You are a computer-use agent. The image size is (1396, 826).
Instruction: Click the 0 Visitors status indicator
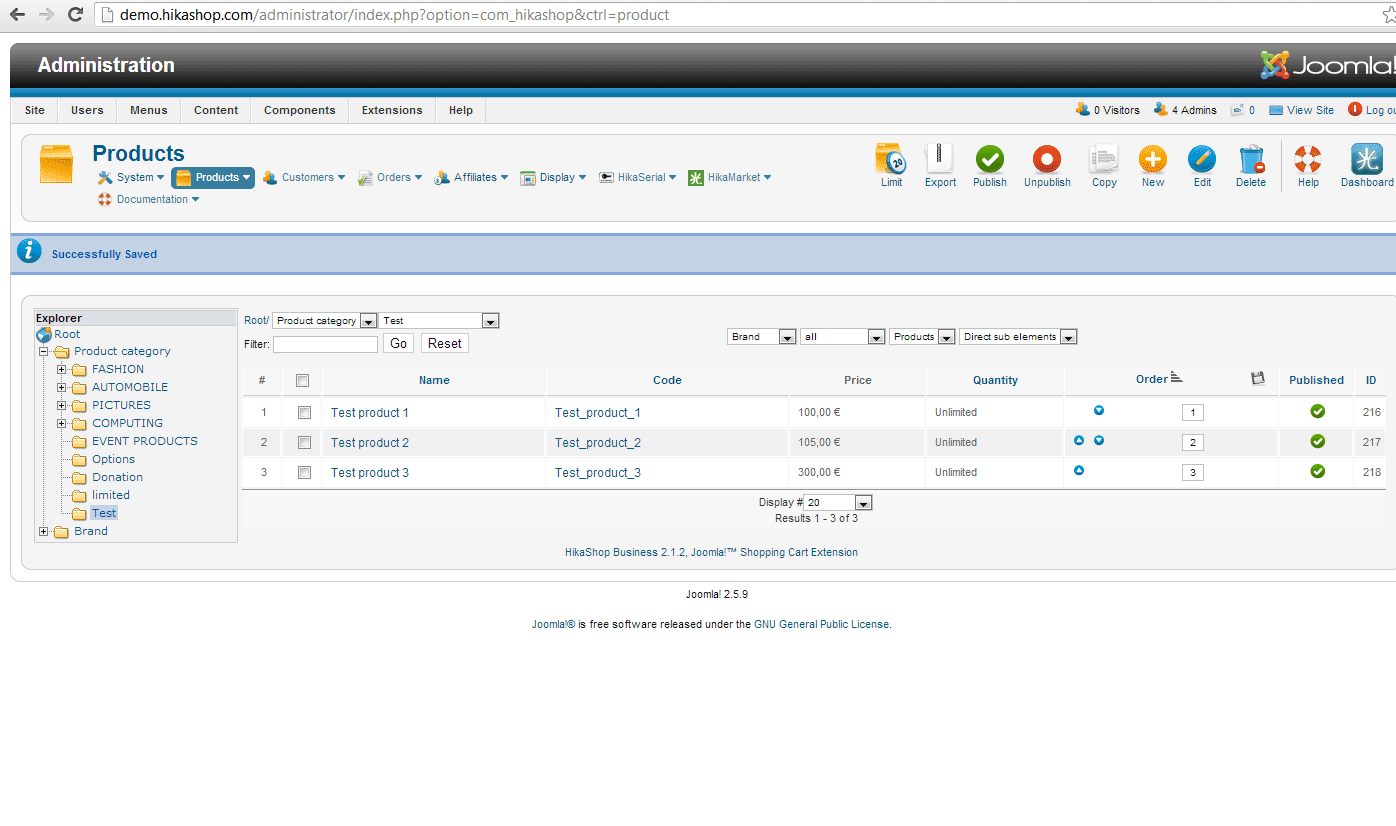1107,110
